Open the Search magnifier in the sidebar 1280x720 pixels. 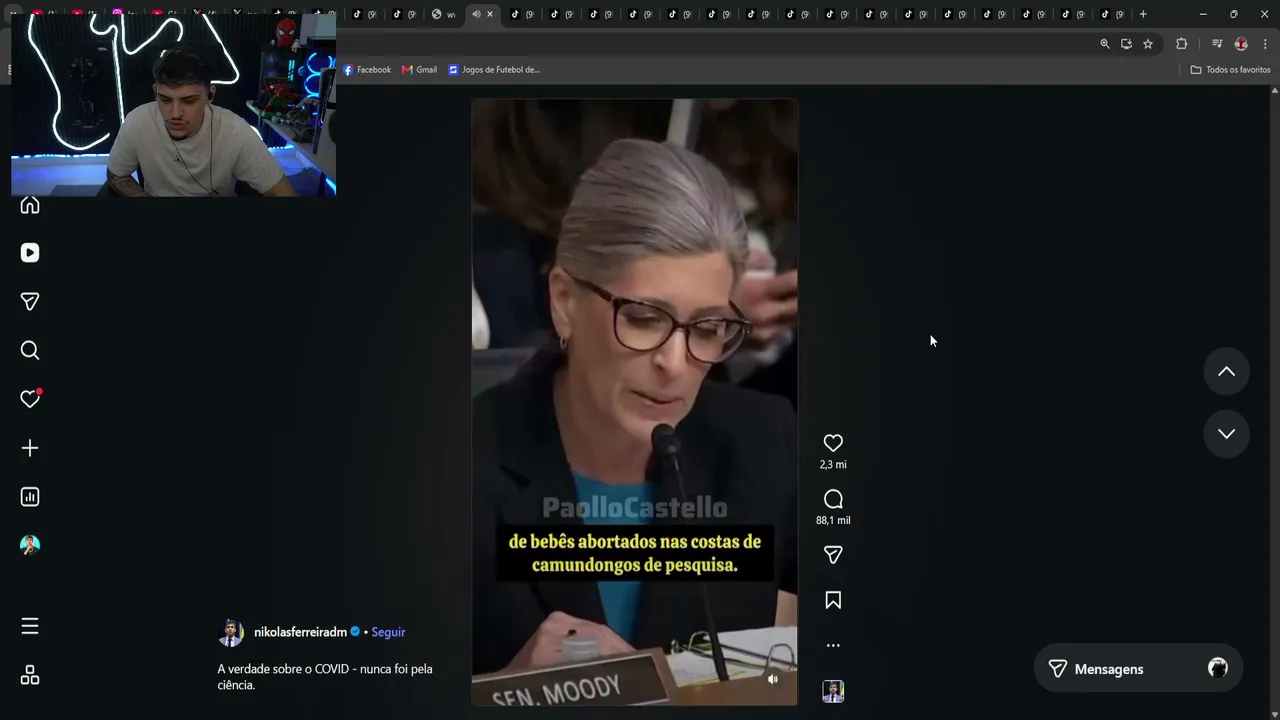(x=30, y=350)
